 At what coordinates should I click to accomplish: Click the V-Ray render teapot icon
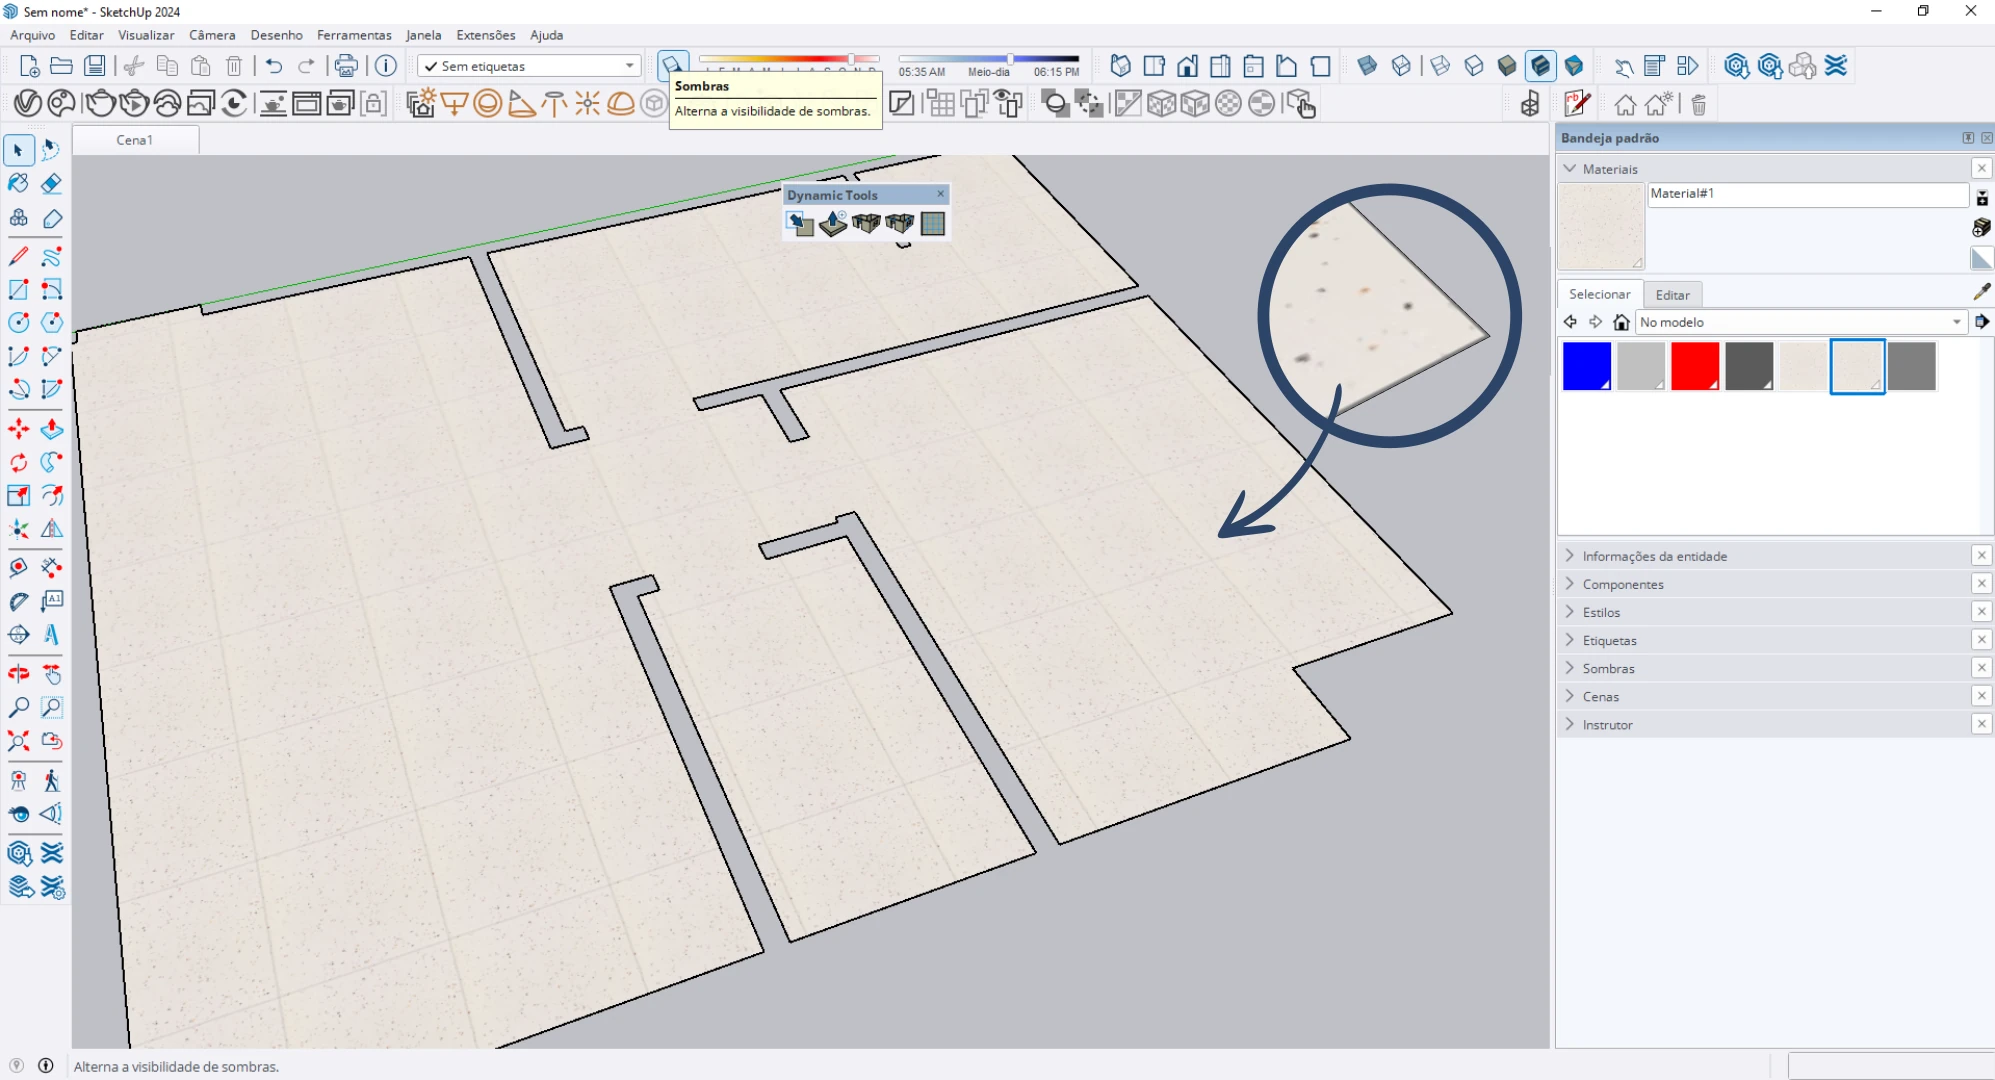tap(100, 103)
